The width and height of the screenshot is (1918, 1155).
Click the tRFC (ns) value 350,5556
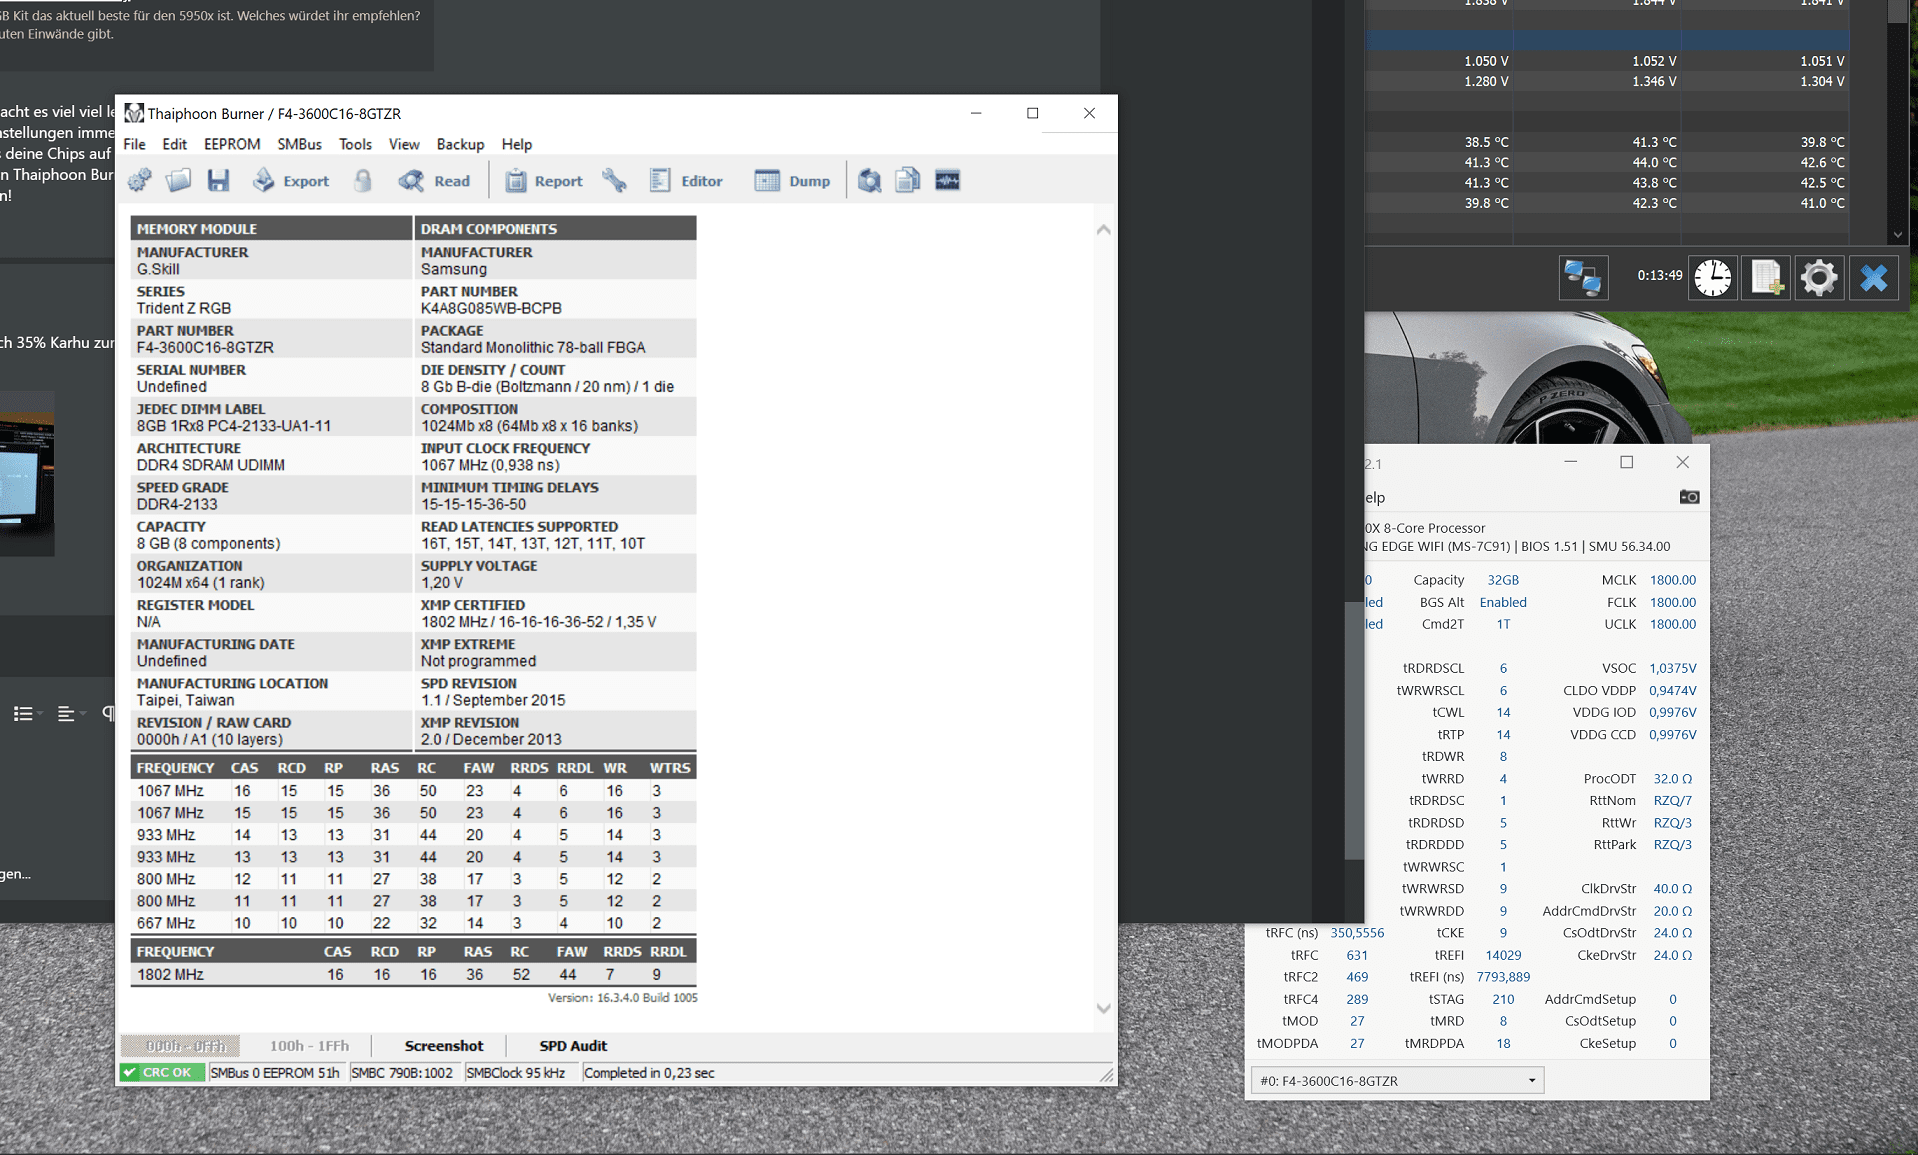(1357, 933)
